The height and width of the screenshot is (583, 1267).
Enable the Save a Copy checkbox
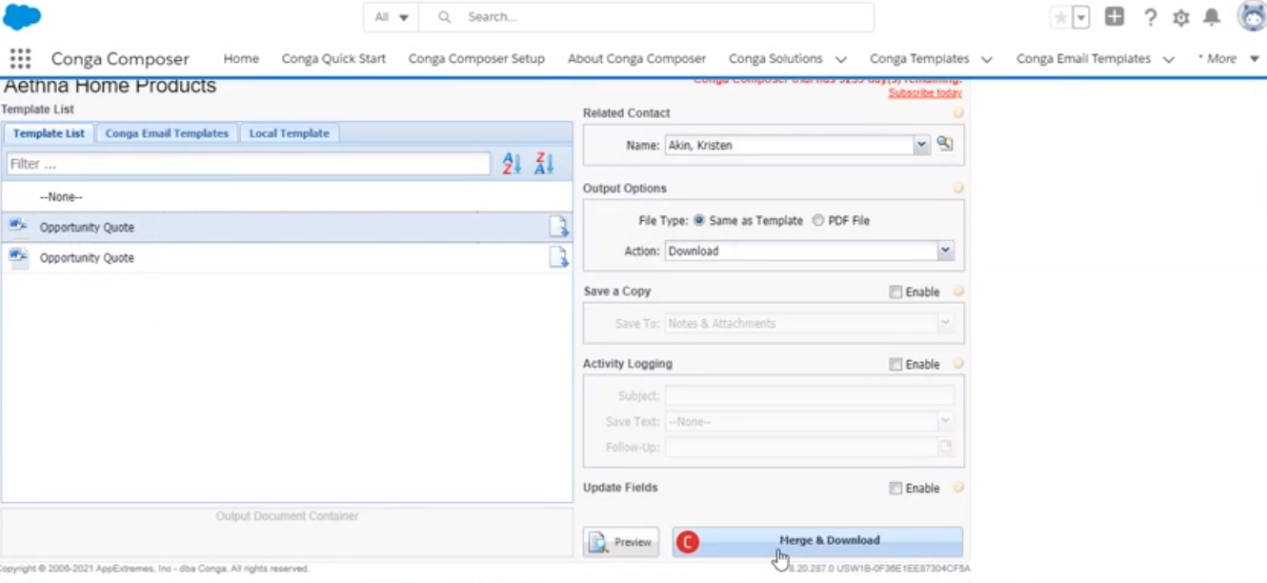895,291
